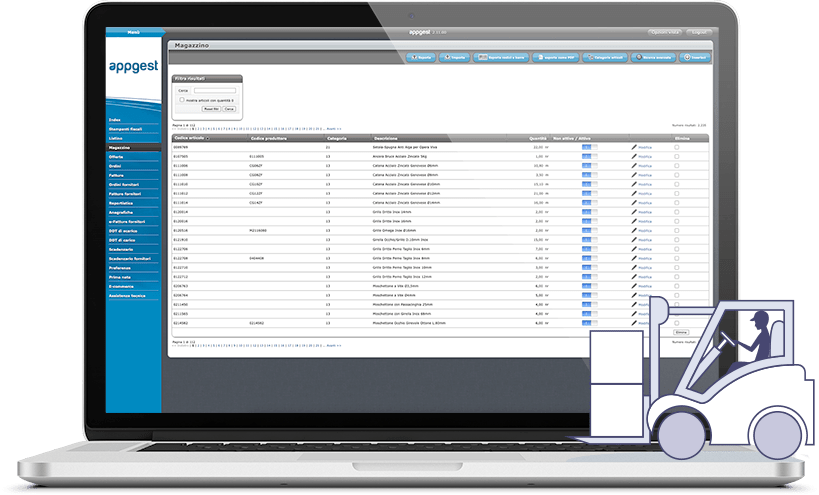The image size is (819, 495).
Task: Sort by Codice articolo column arrow
Action: [x=207, y=137]
